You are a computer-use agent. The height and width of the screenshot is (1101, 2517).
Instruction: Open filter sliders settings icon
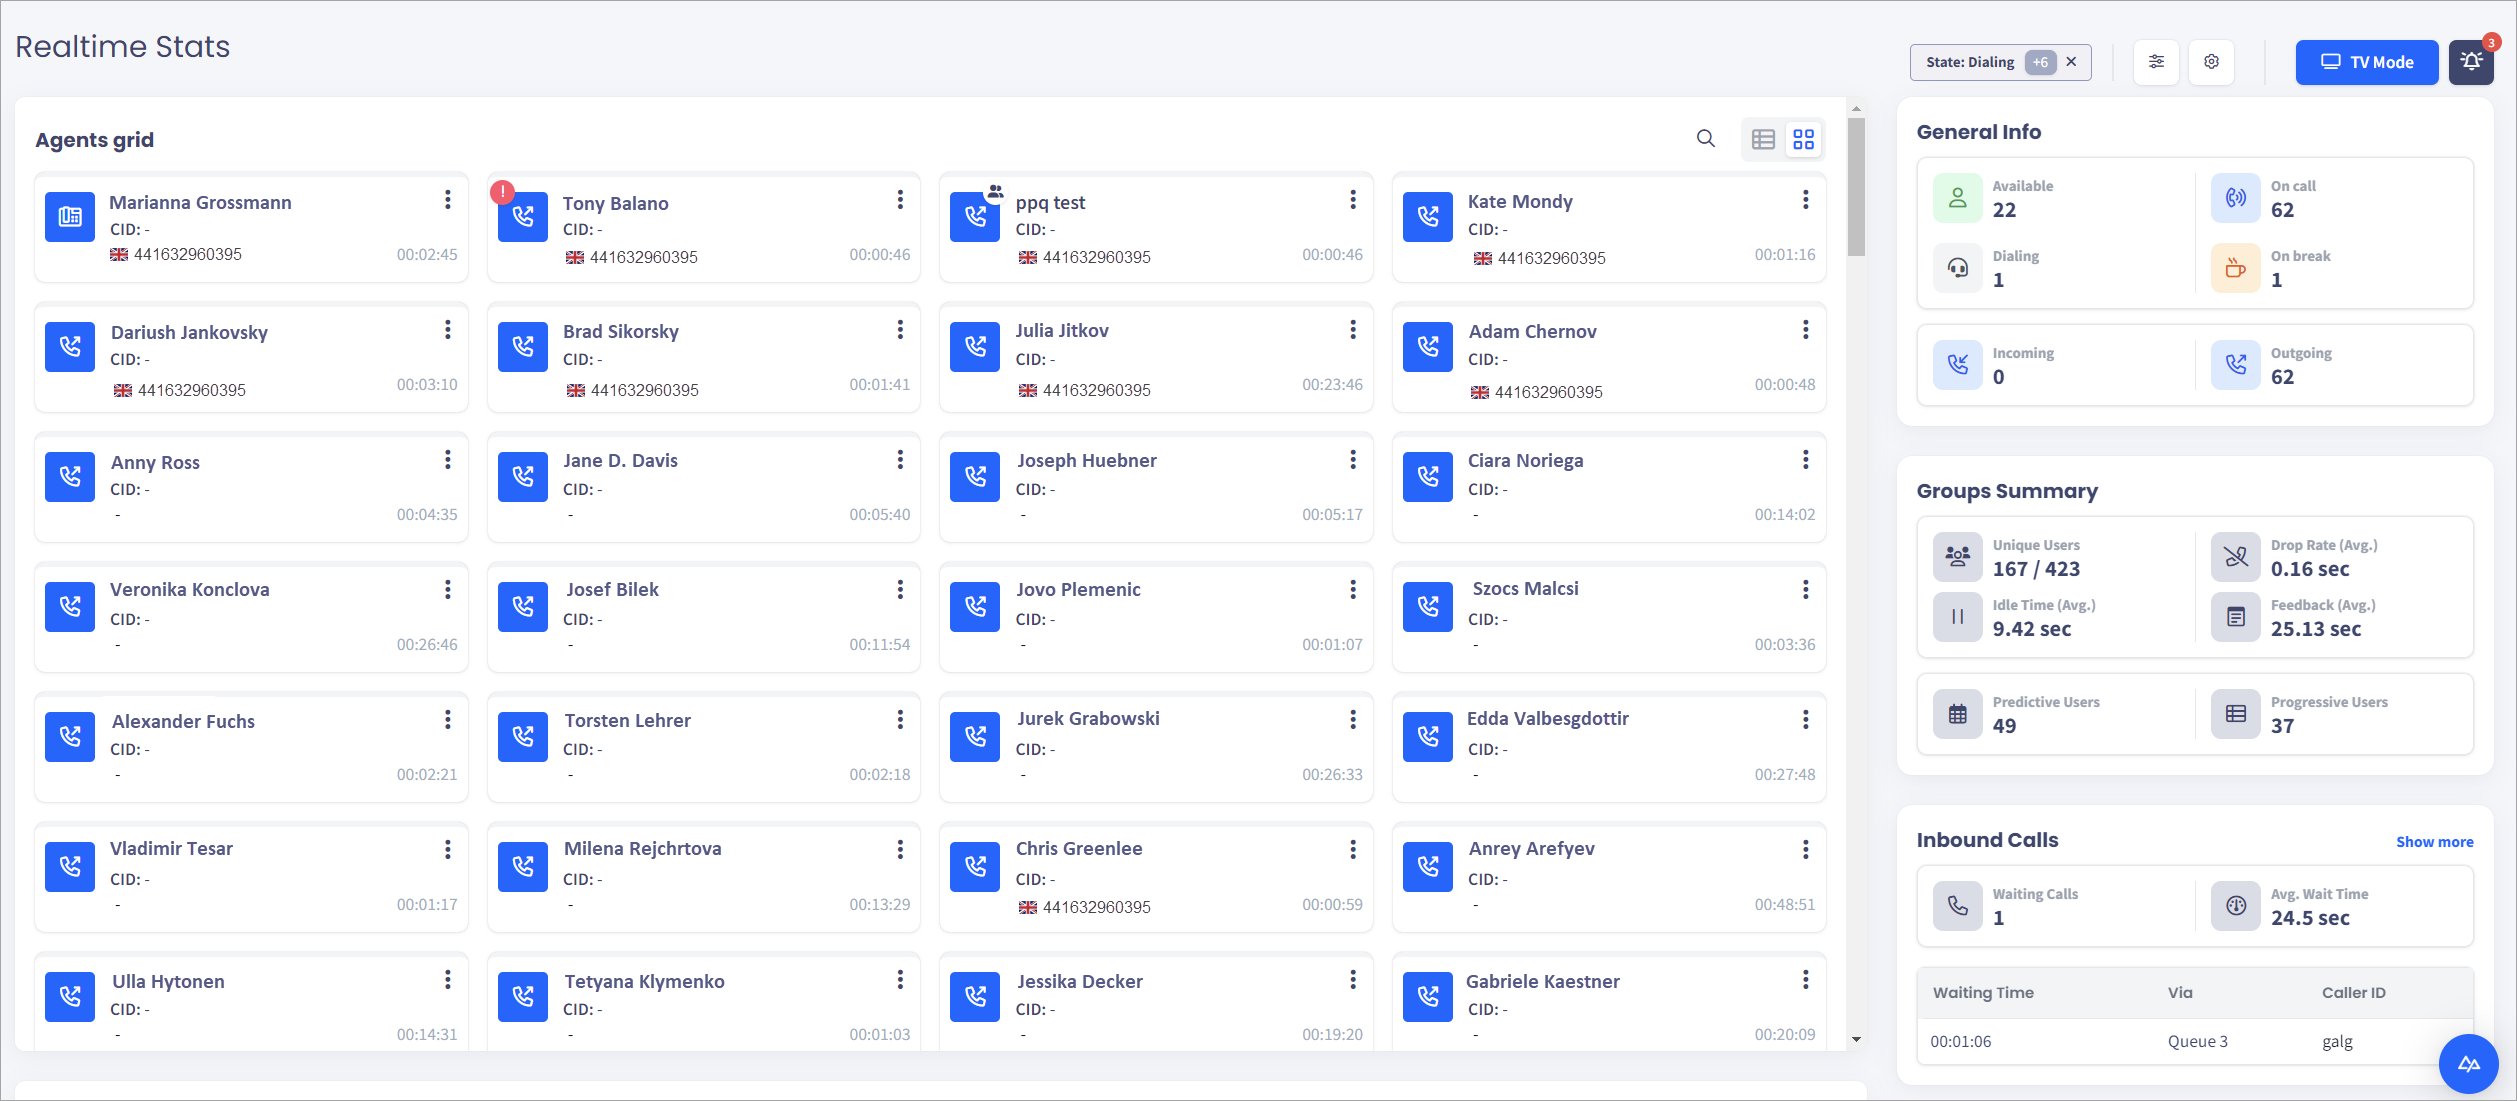click(2156, 62)
